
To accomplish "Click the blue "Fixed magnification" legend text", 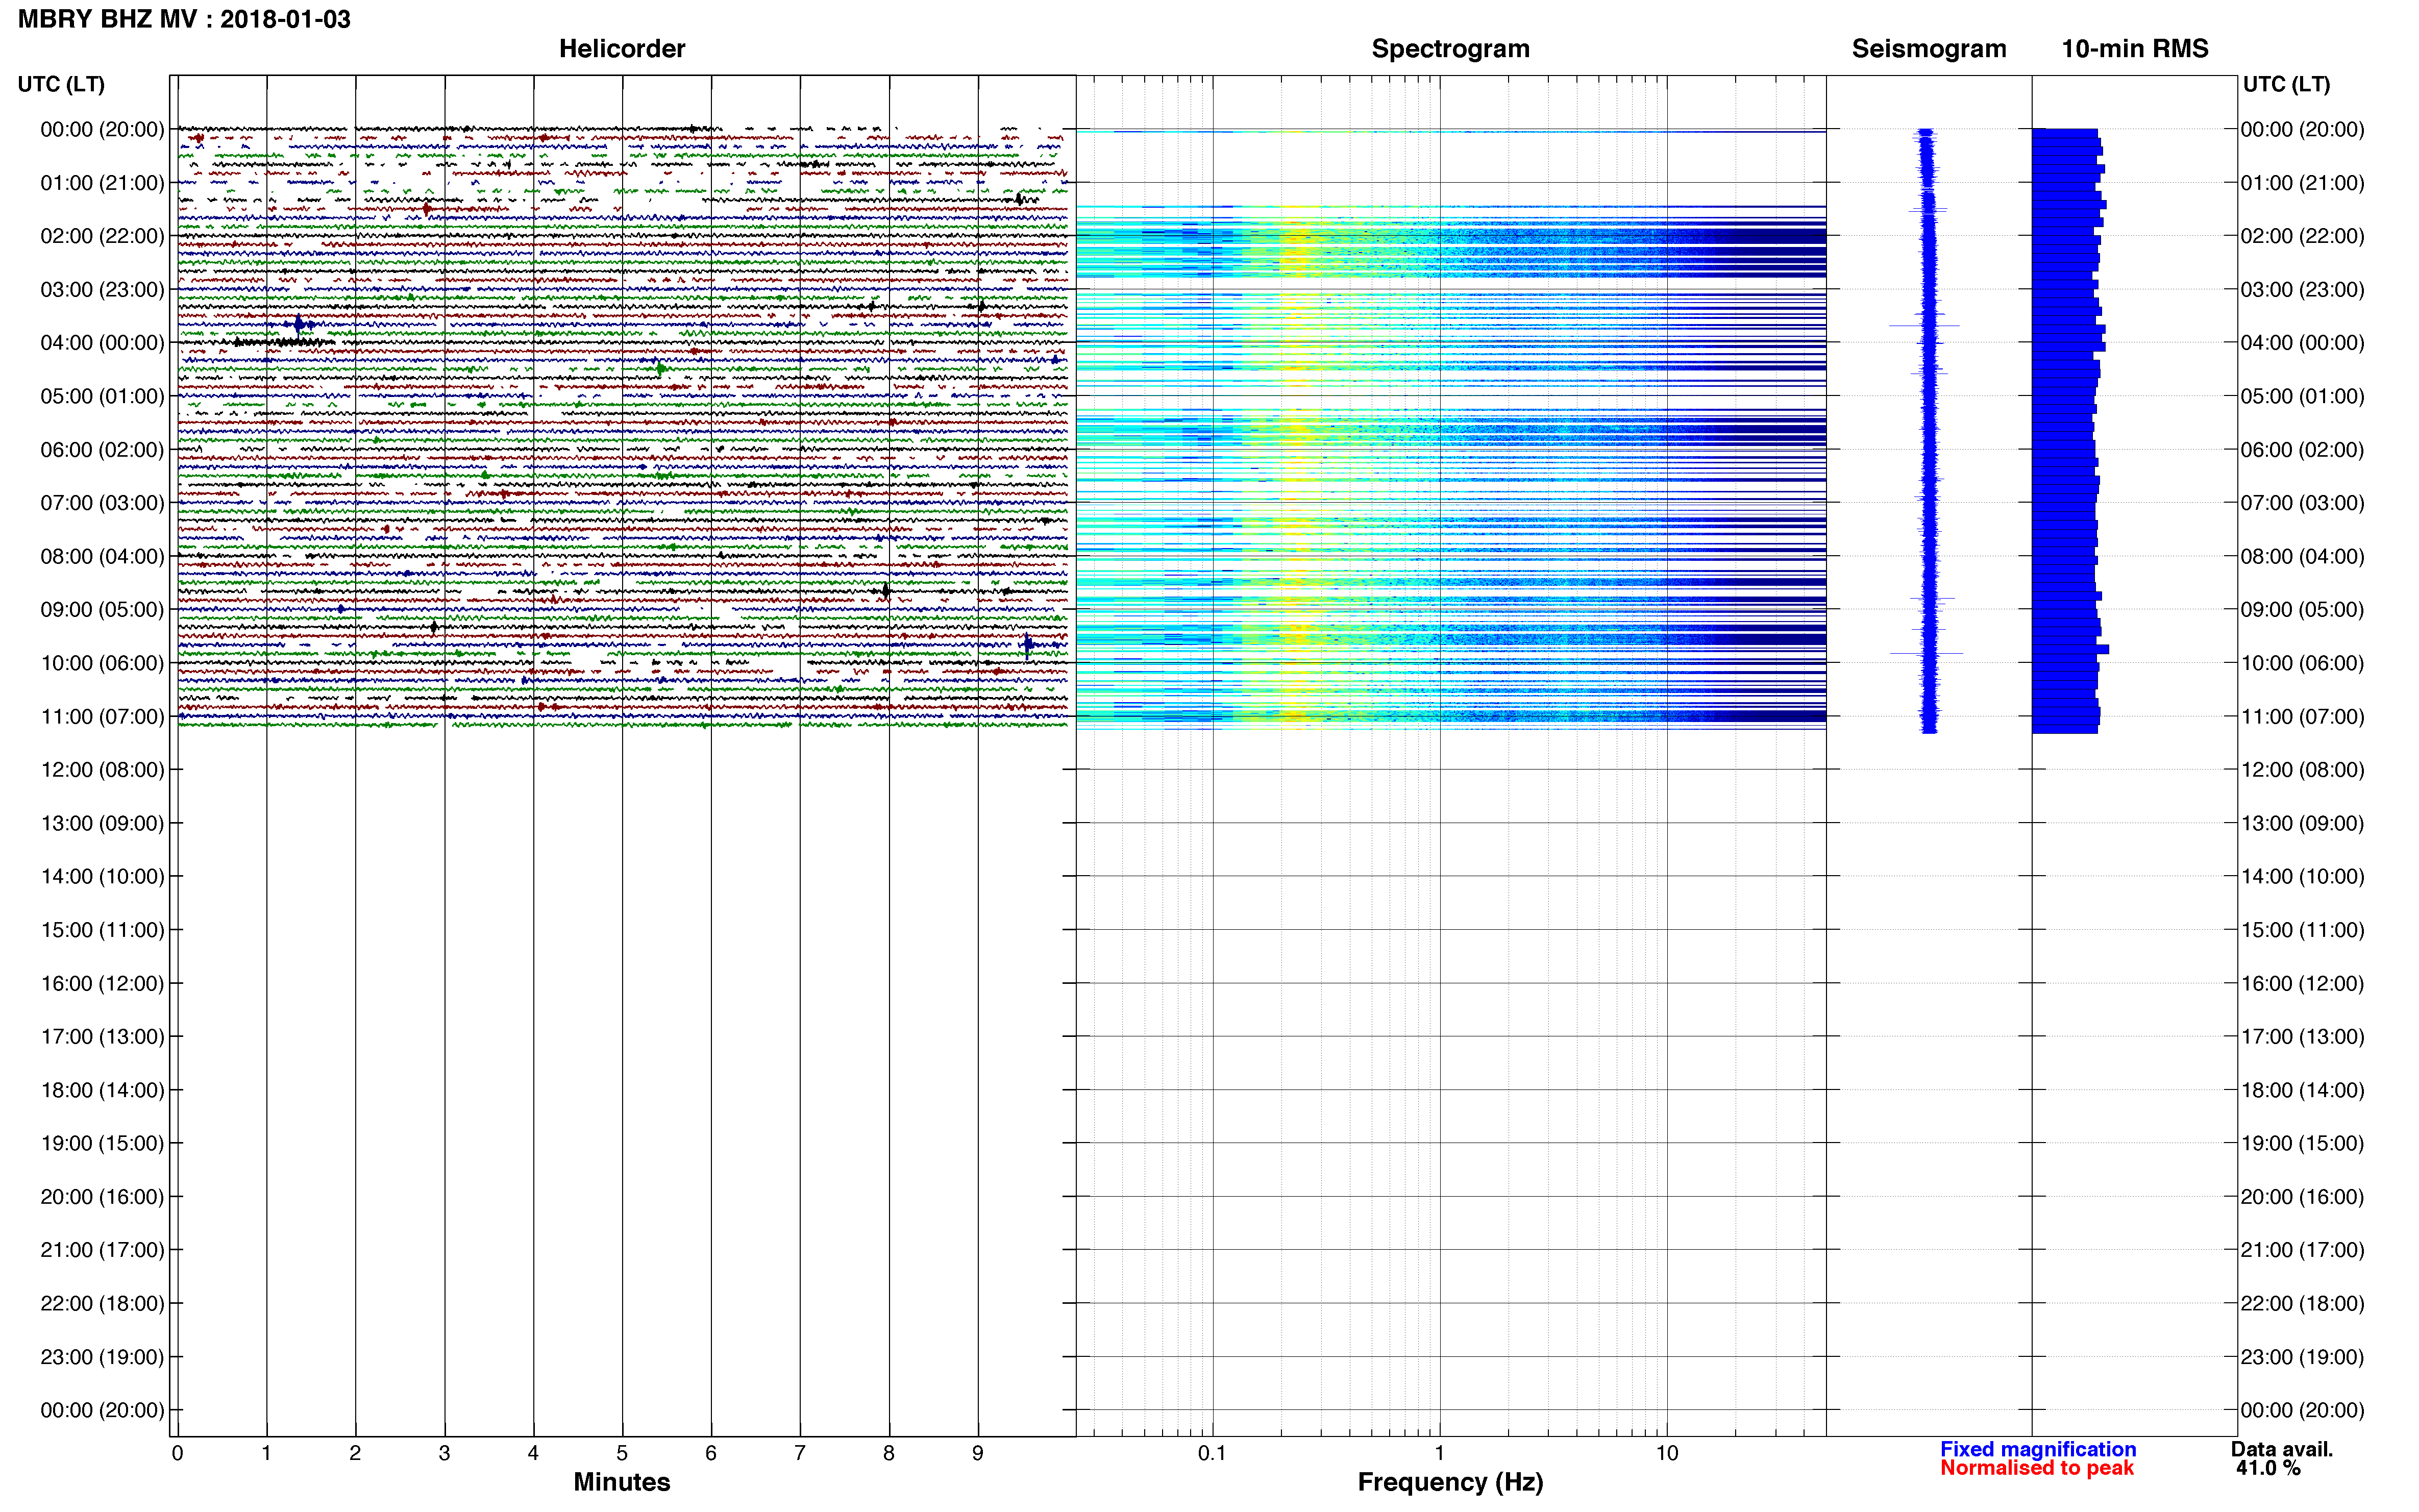I will [2038, 1449].
